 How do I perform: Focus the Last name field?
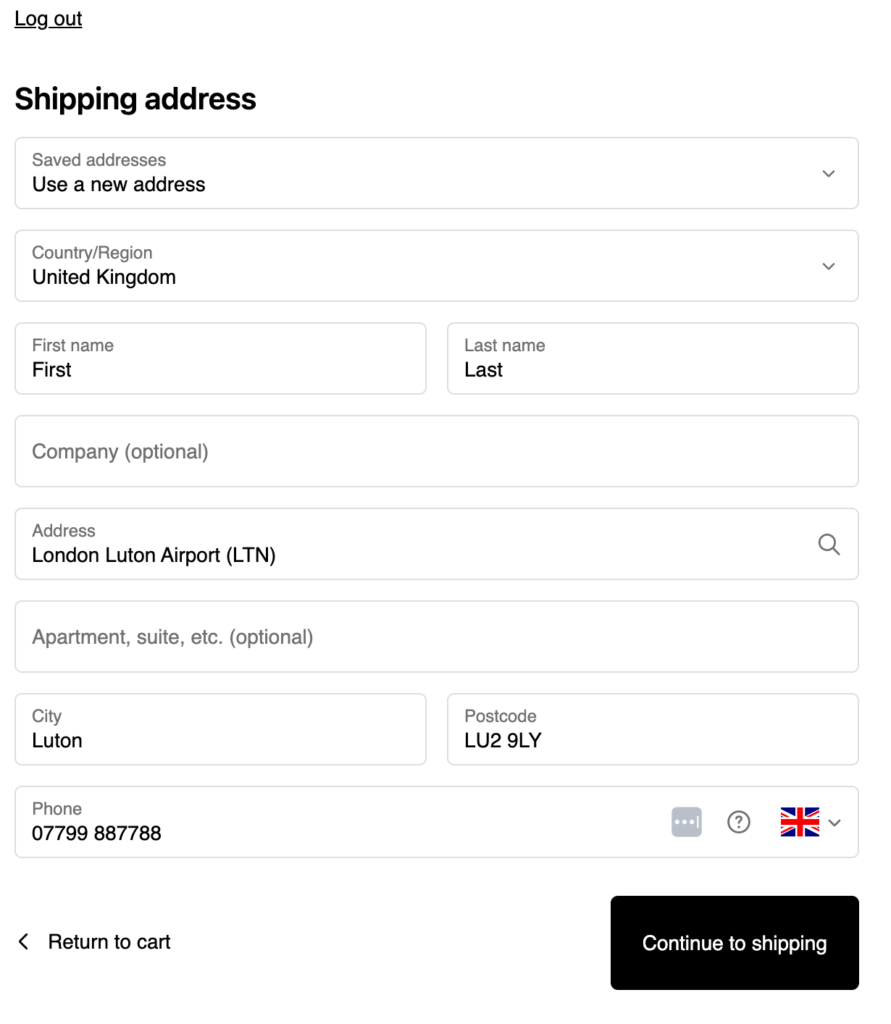[x=653, y=359]
